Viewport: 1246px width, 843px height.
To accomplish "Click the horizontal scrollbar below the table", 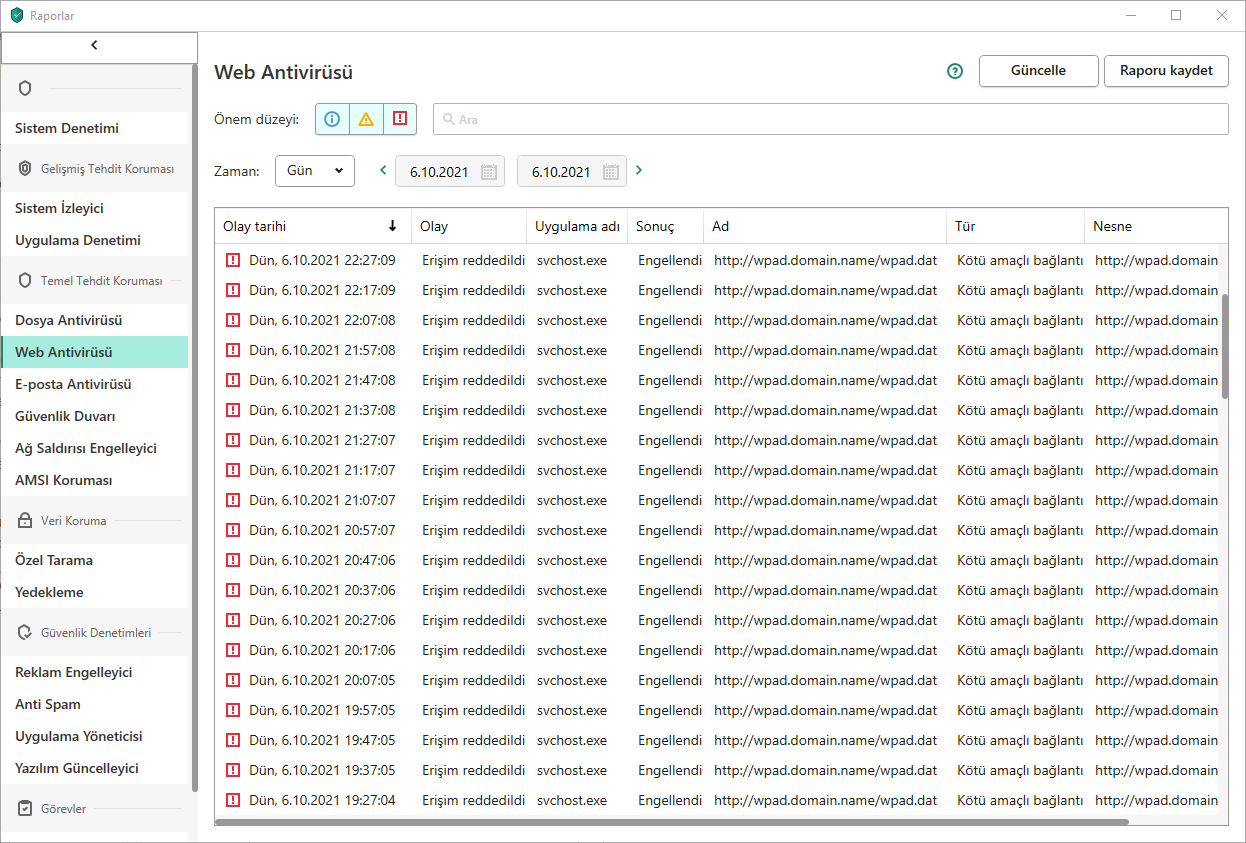I will [670, 822].
